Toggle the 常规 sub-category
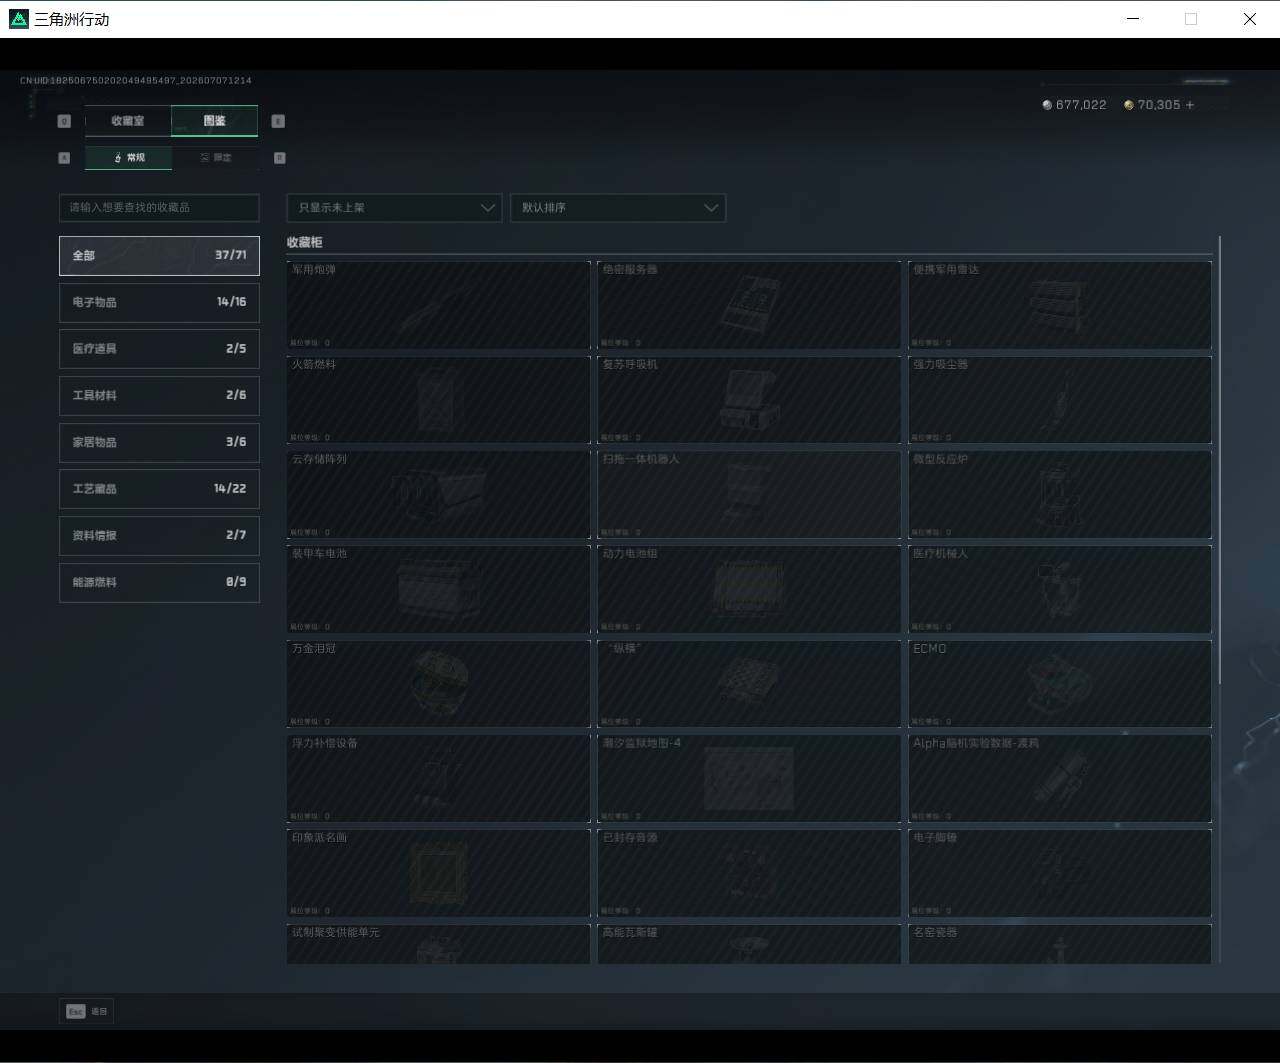 pyautogui.click(x=128, y=158)
